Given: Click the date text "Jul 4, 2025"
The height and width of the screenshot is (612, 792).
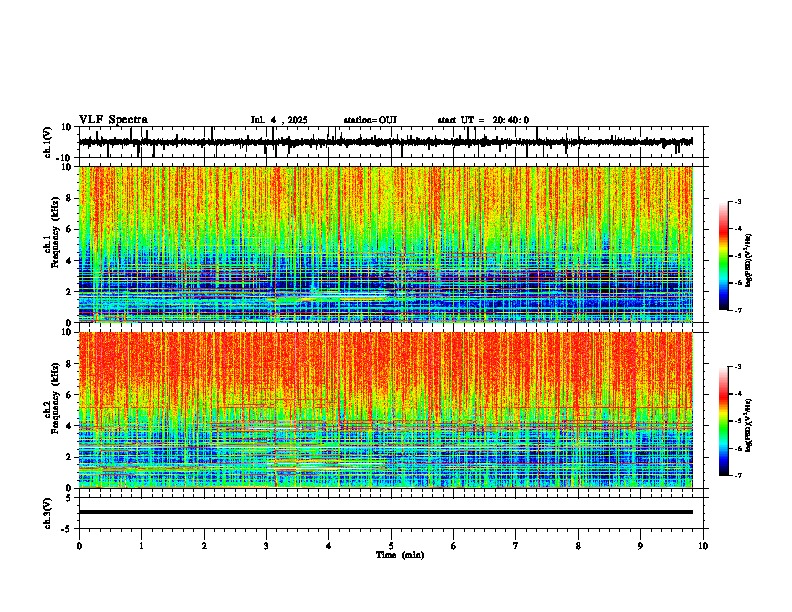Looking at the screenshot, I should [x=279, y=120].
